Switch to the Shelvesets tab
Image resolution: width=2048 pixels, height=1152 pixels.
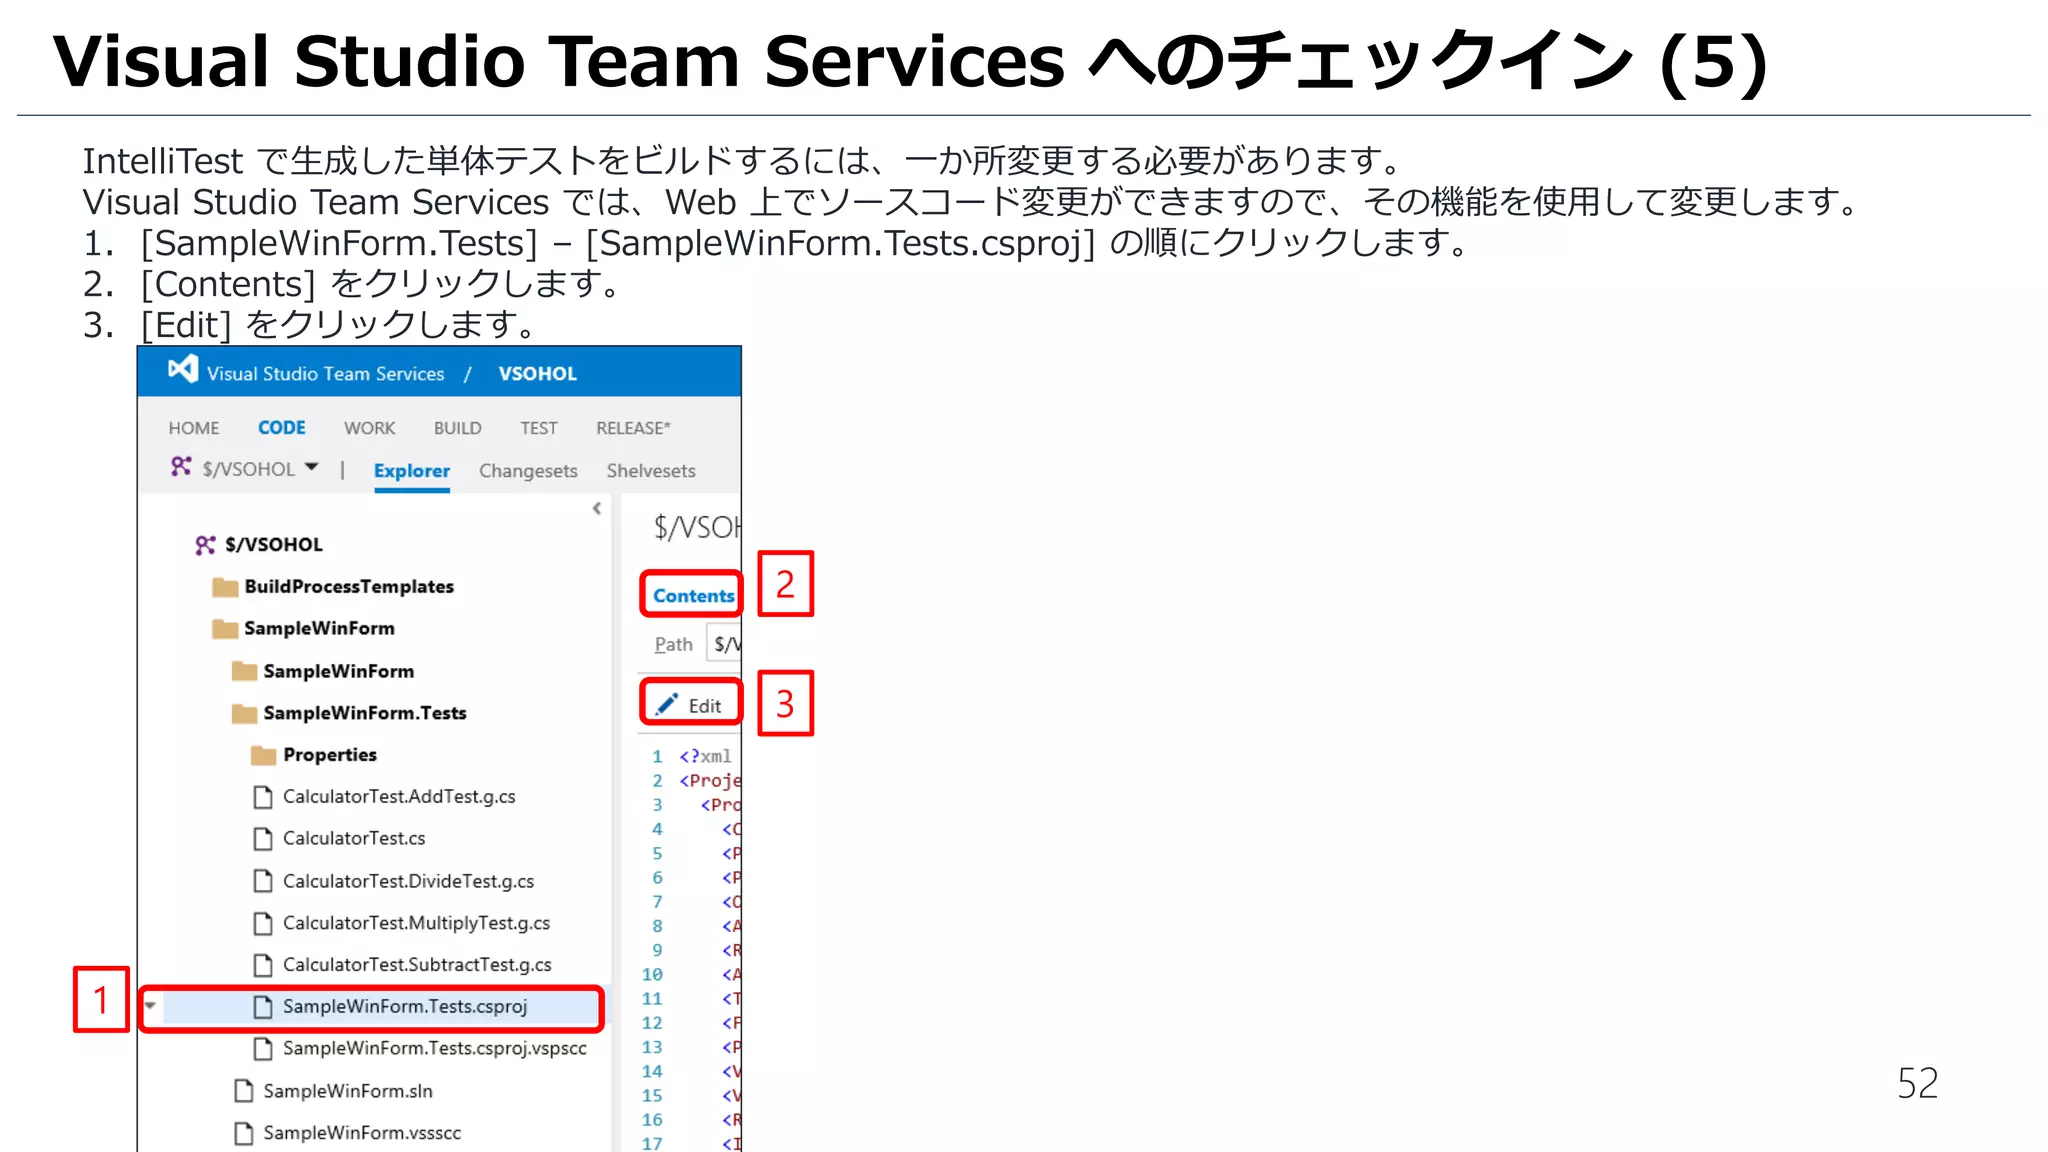(x=651, y=471)
